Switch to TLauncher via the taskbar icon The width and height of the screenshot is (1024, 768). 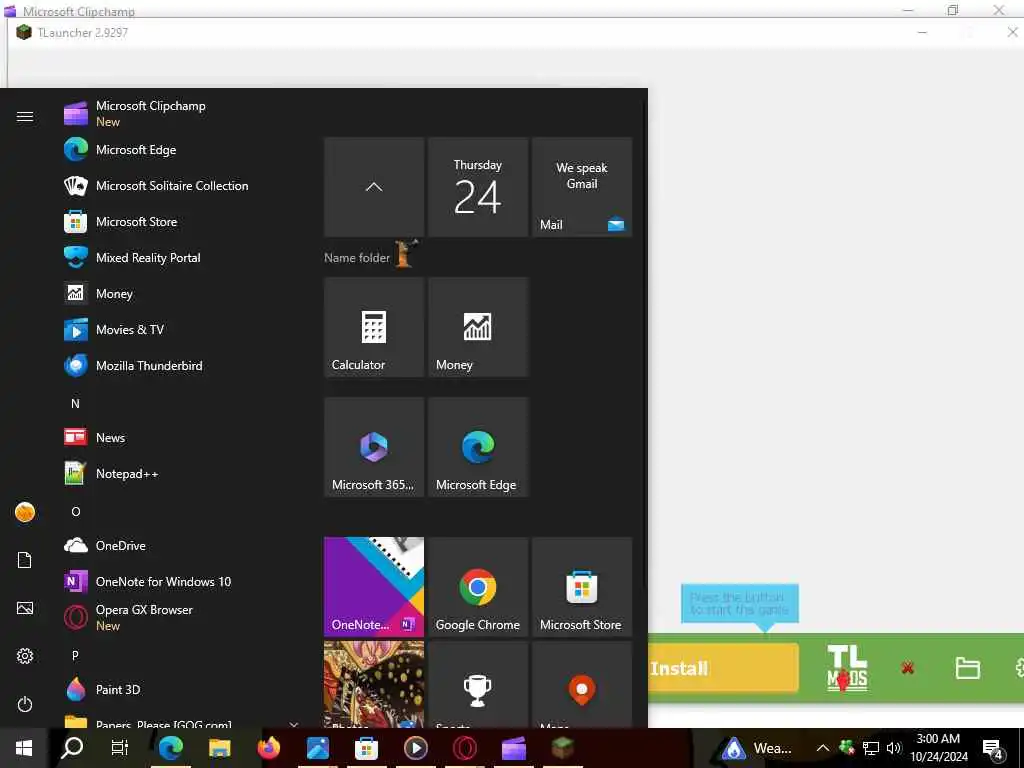click(x=562, y=748)
